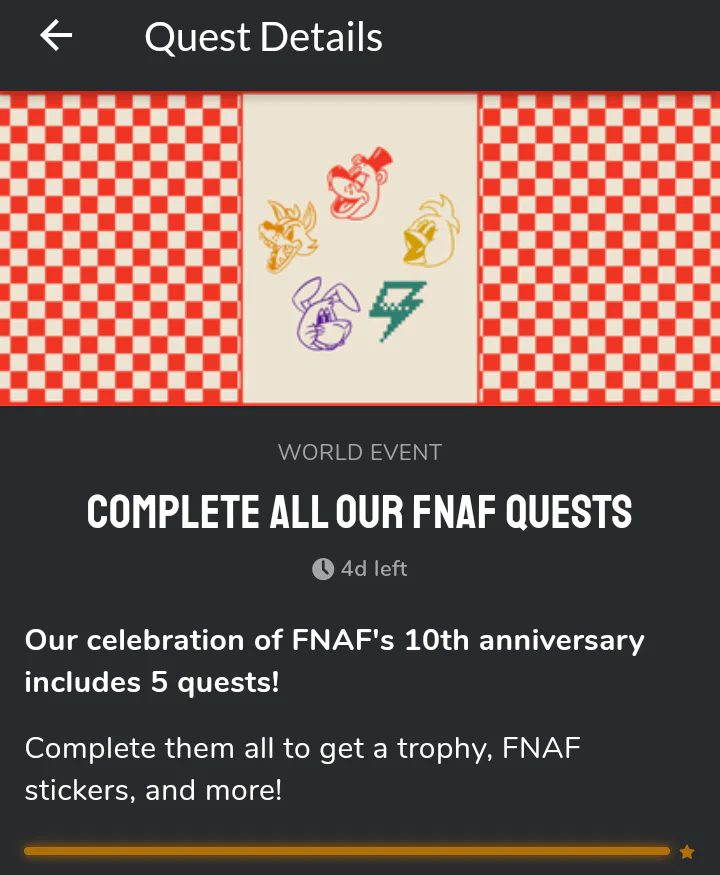Click the clock icon beside 4d left
This screenshot has width=720, height=875.
[x=322, y=569]
